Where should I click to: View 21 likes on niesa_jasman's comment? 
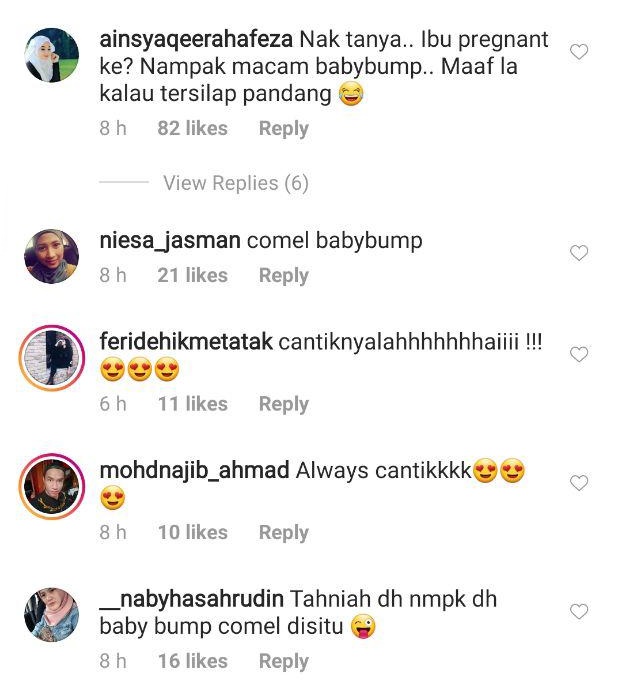click(192, 275)
